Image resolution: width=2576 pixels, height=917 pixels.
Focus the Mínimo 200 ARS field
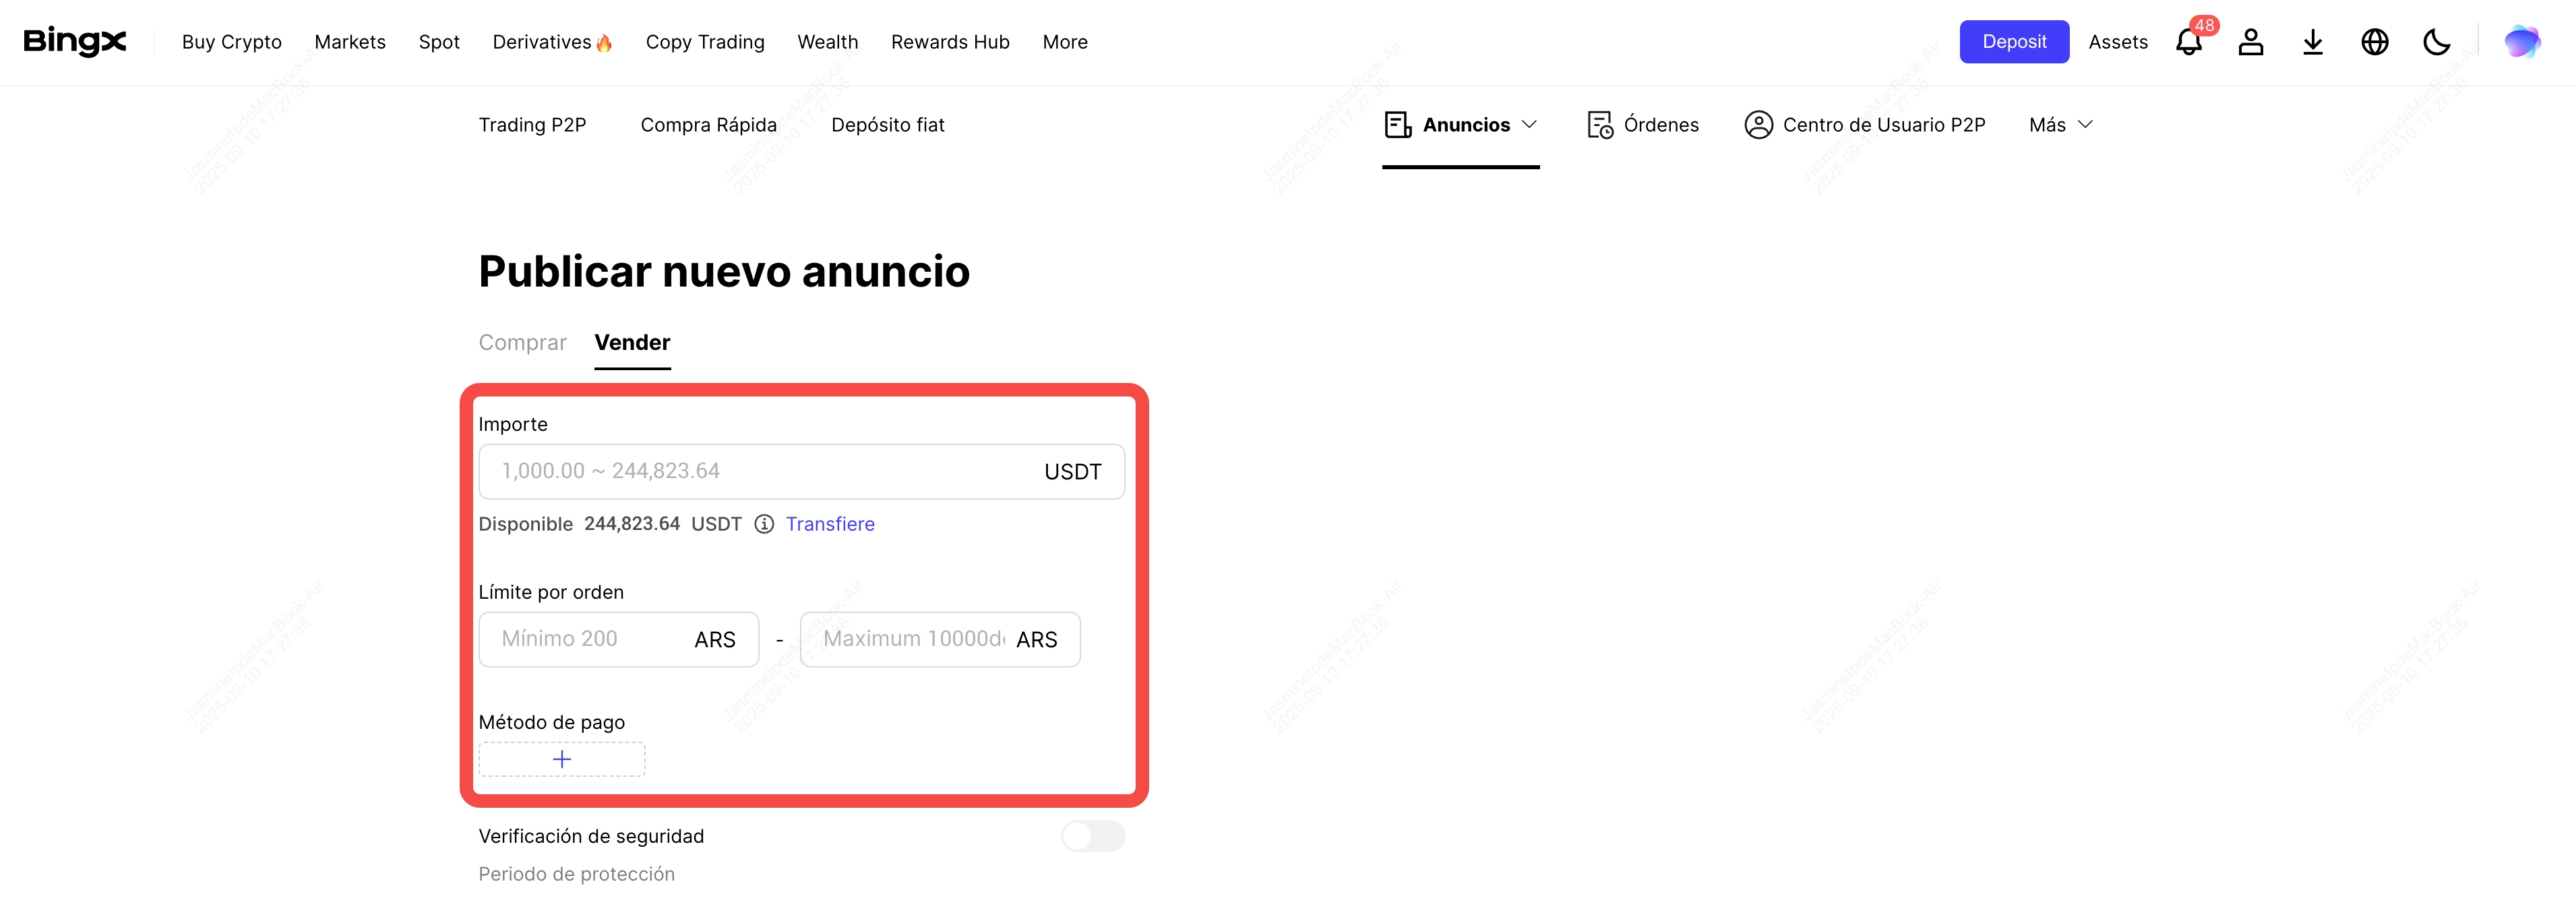pyautogui.click(x=590, y=639)
